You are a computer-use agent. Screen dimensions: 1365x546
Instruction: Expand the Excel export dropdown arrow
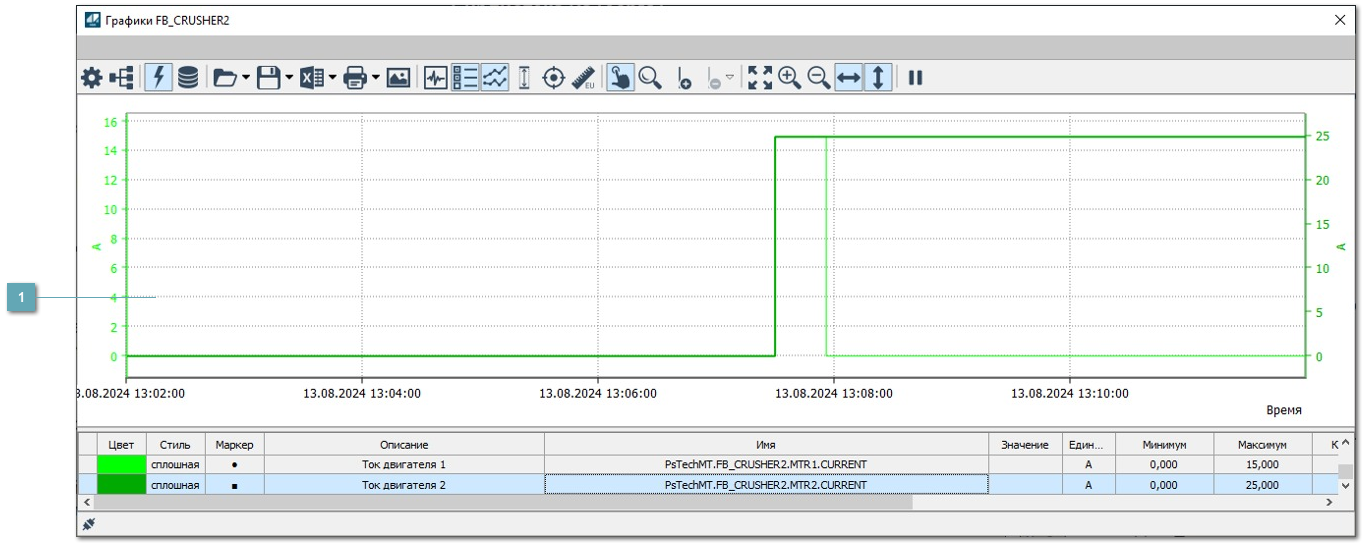click(x=332, y=78)
